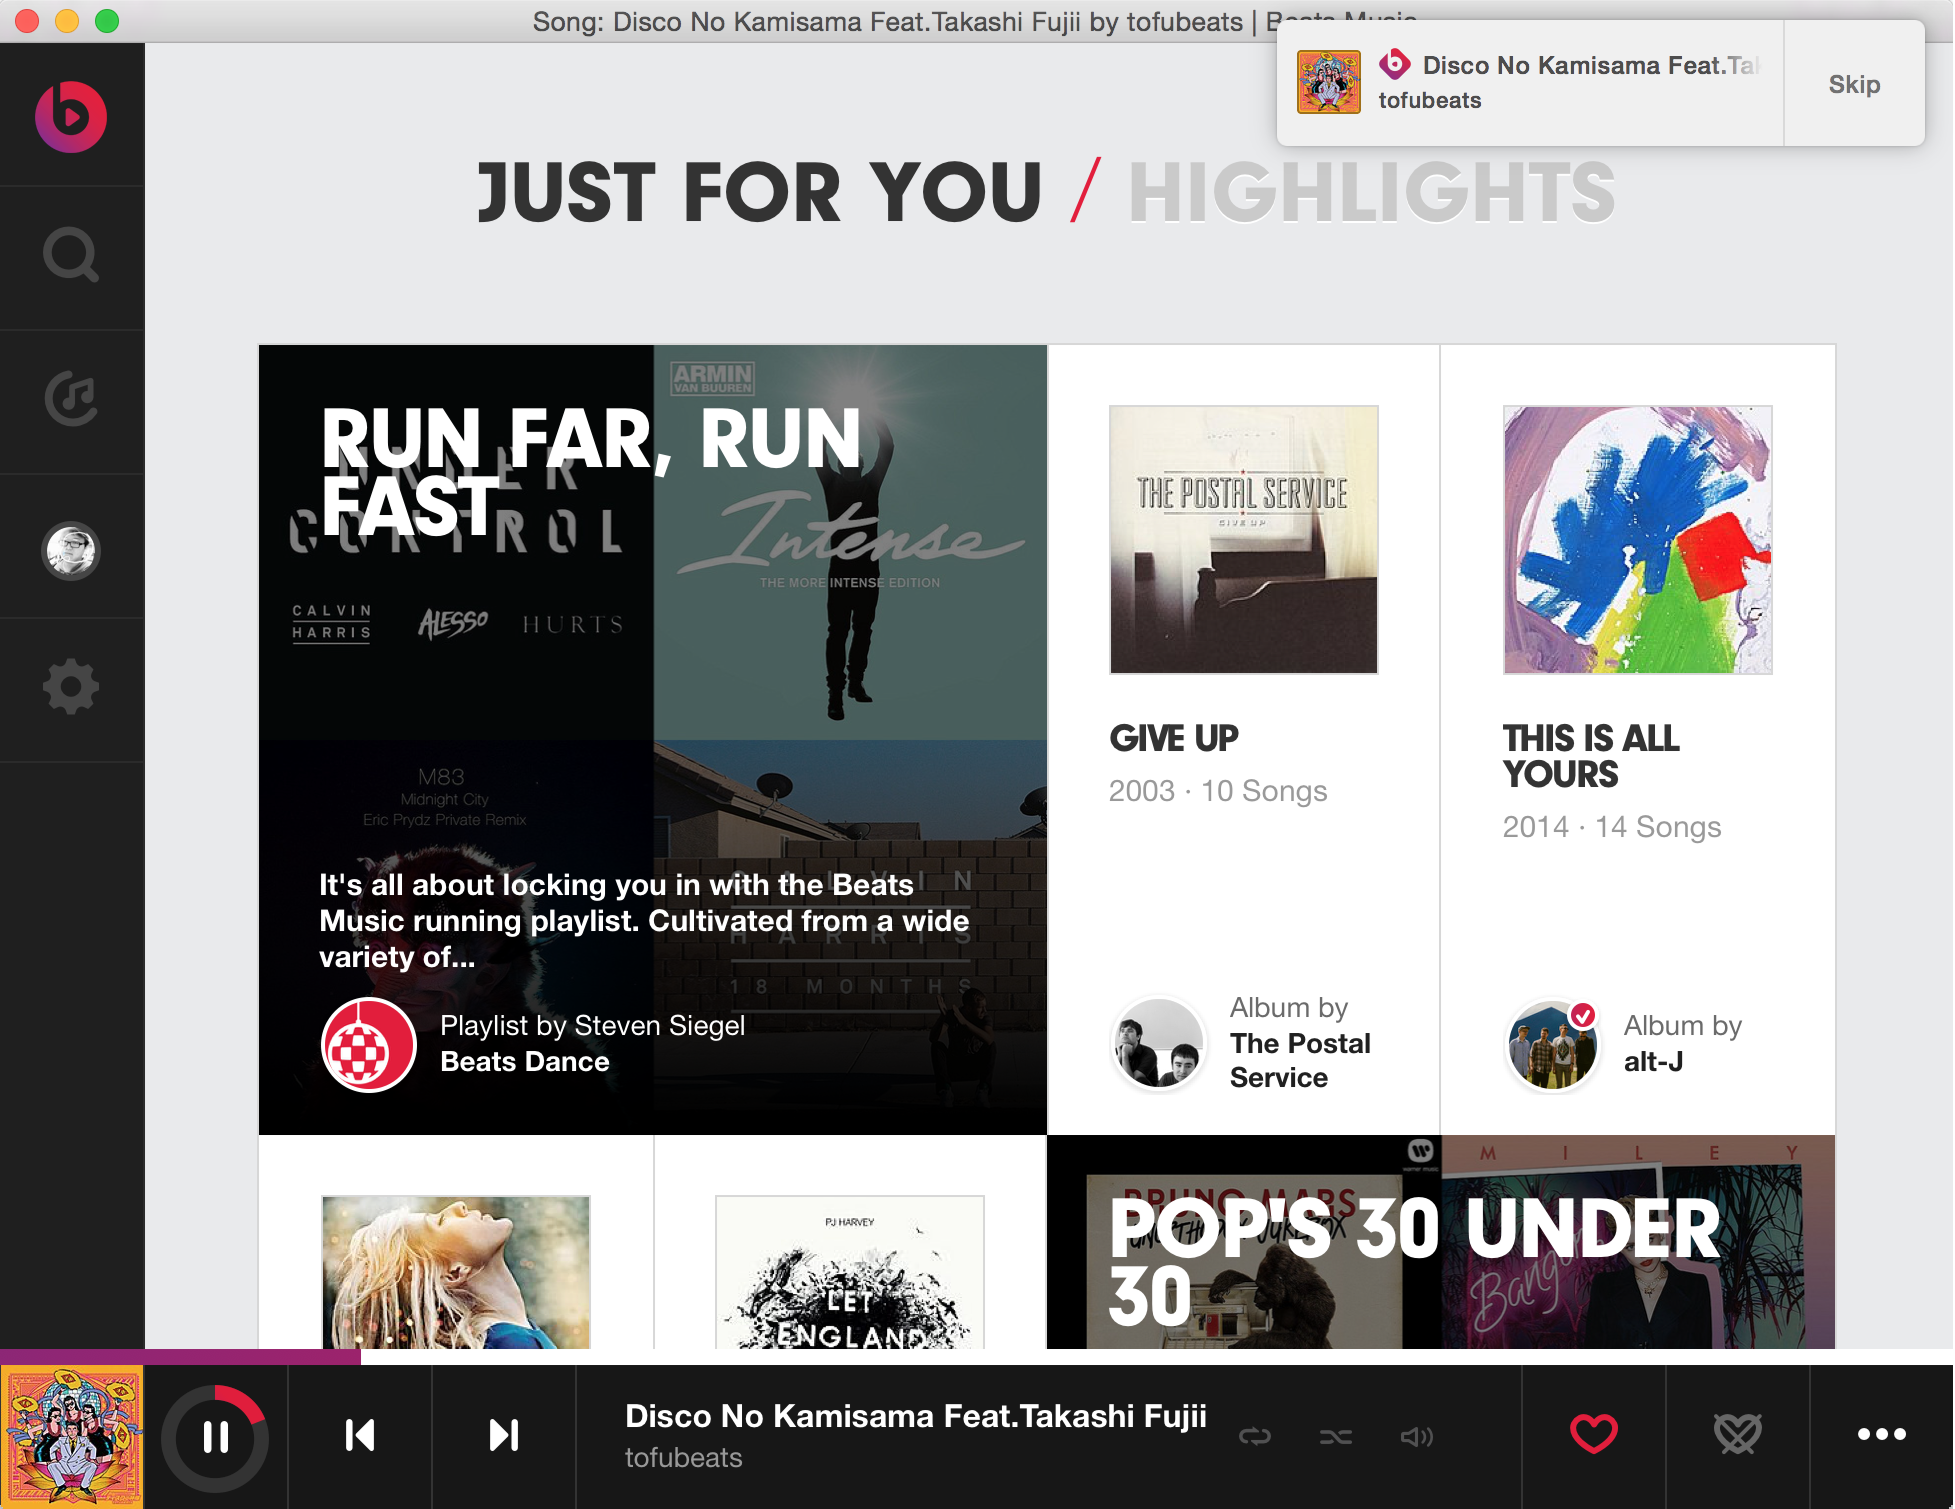Switch to the Highlights tab

coord(1371,193)
